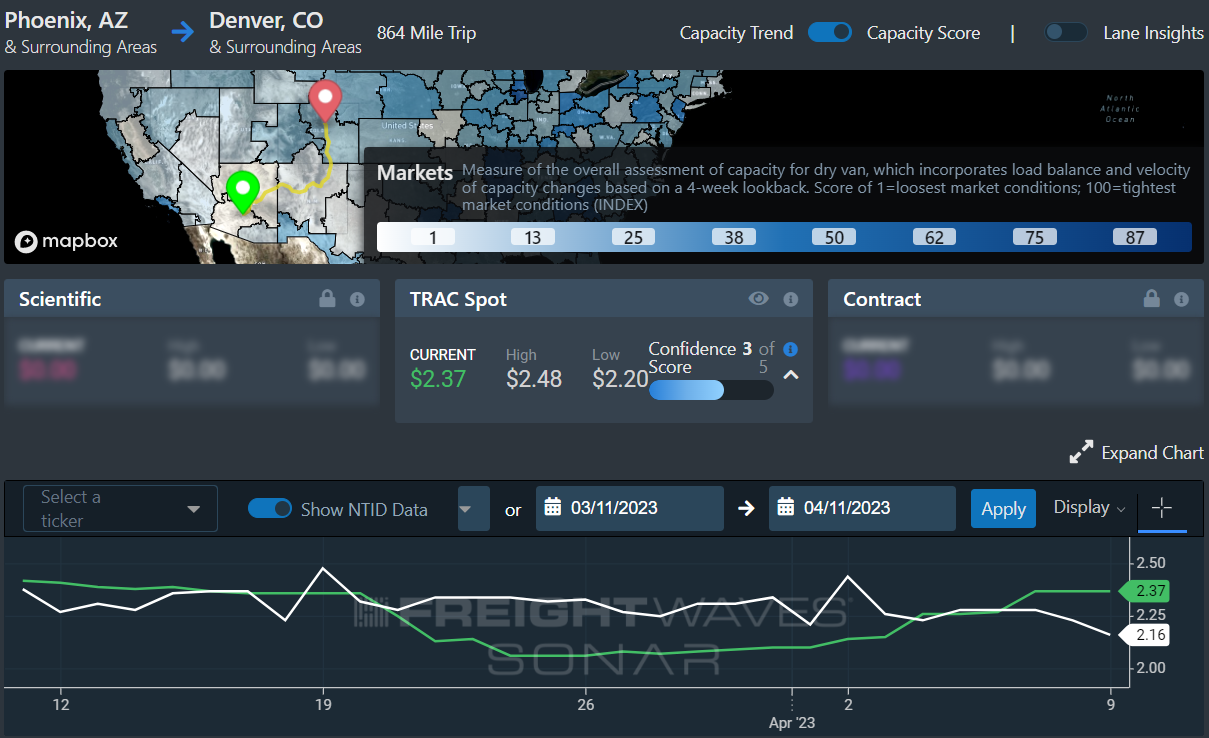Open the Scientific panel info icon

[357, 299]
